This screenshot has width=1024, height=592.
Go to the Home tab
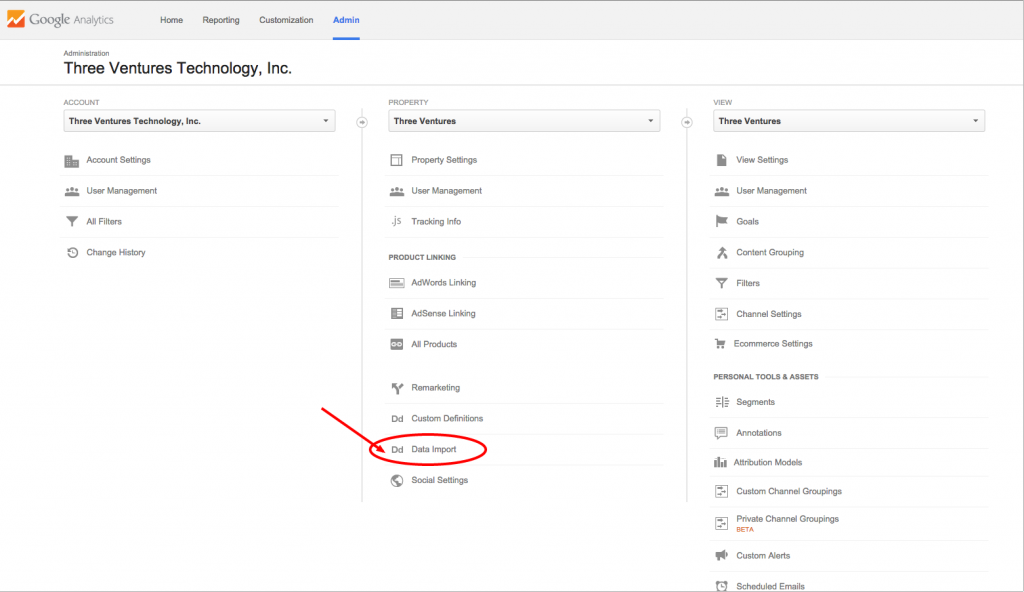pos(171,20)
